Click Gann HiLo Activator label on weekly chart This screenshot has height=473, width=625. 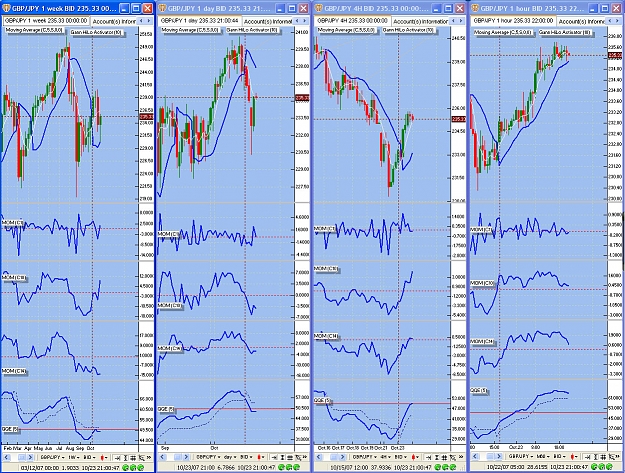click(96, 32)
